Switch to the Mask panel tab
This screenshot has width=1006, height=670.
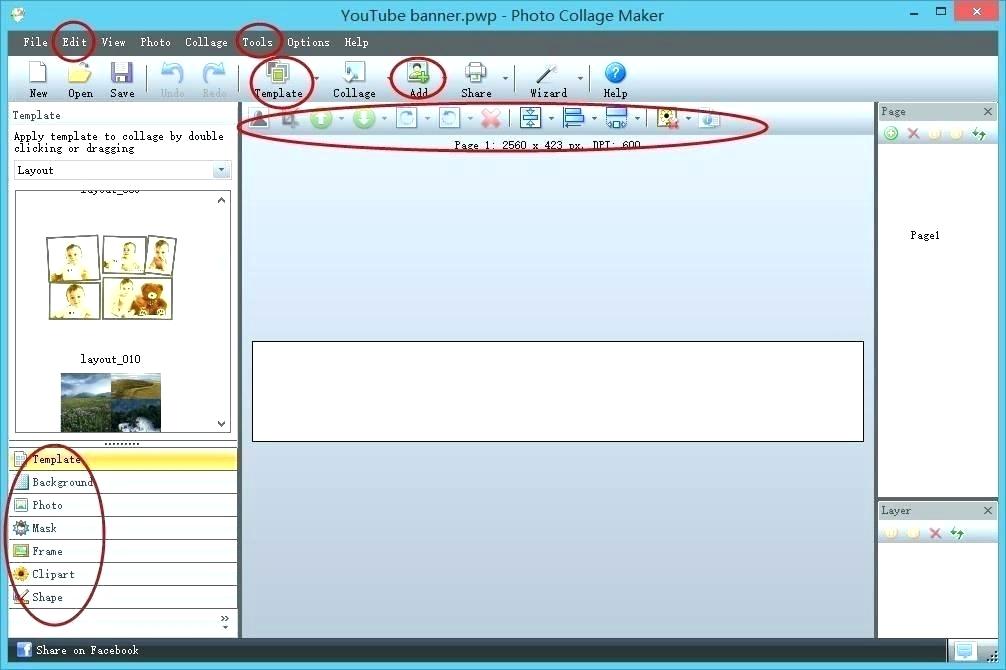pos(123,528)
